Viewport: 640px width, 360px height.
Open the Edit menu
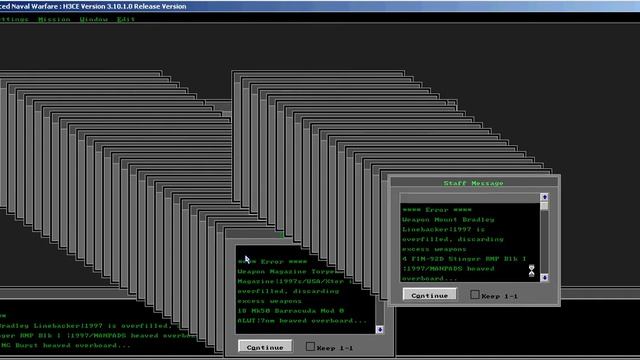pos(126,19)
